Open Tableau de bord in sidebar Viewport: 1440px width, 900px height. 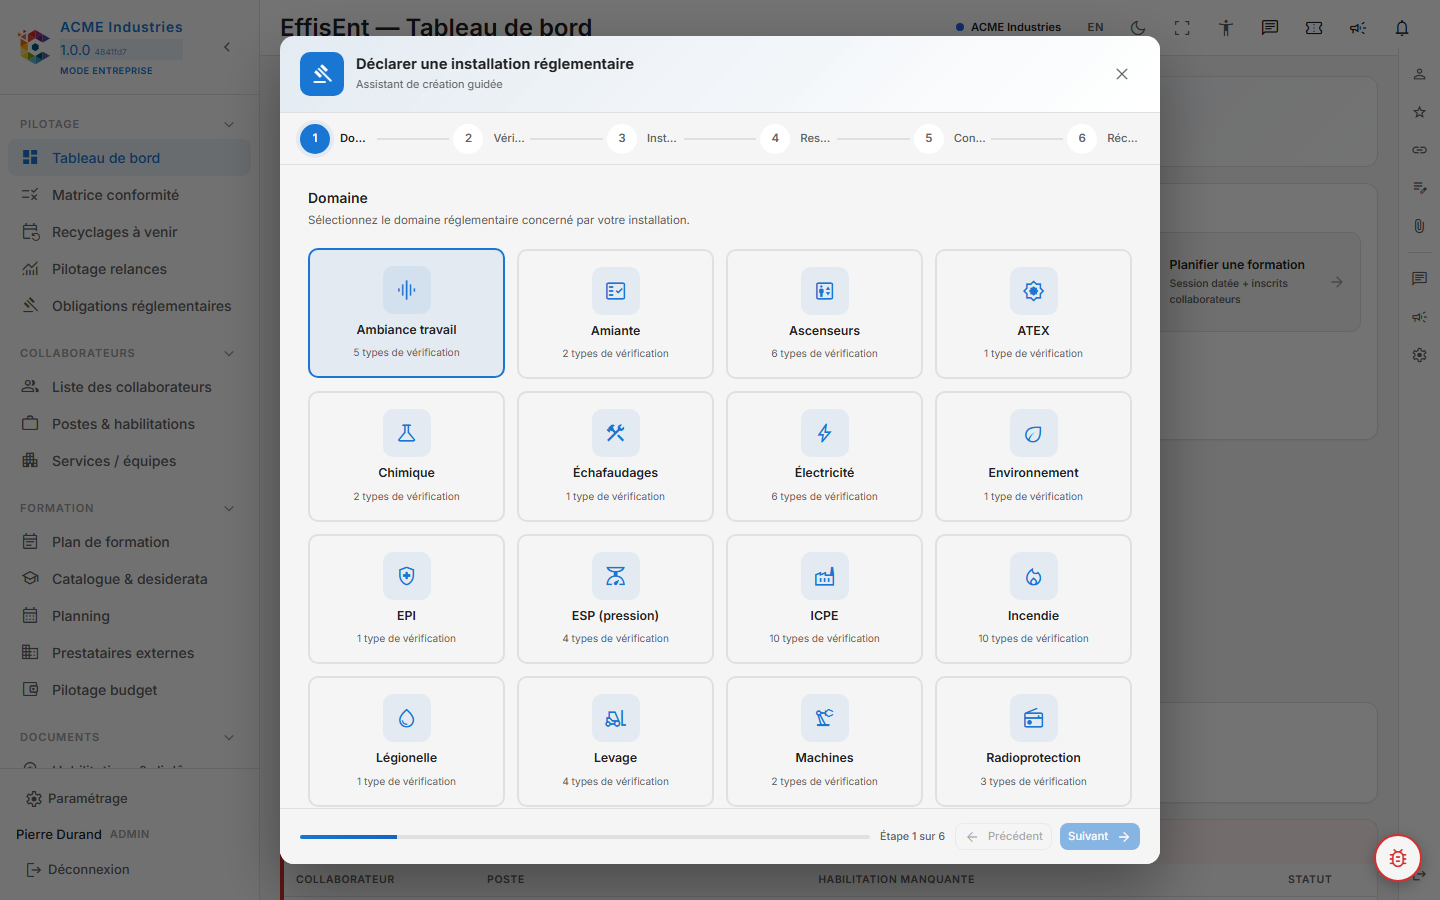click(129, 158)
